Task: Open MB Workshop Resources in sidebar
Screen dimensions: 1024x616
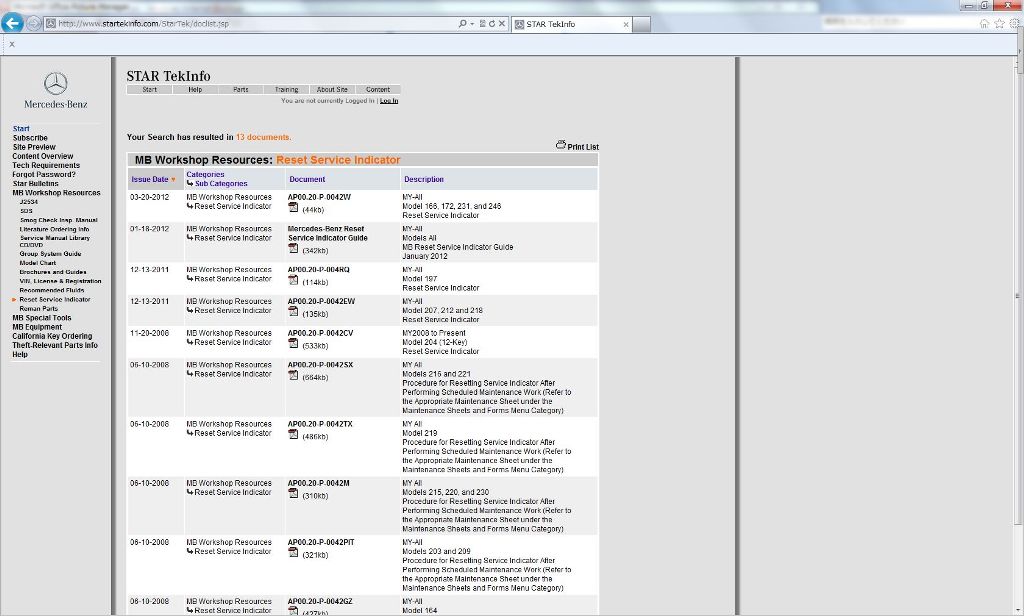Action: pyautogui.click(x=56, y=193)
